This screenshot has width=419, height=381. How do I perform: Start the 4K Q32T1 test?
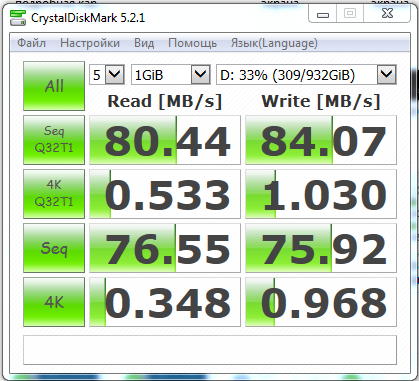pyautogui.click(x=54, y=194)
